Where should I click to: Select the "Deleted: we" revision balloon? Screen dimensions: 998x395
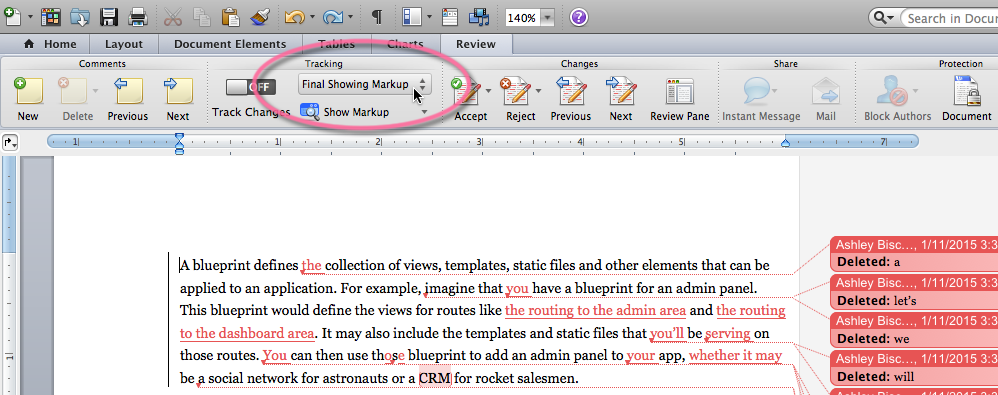point(914,329)
